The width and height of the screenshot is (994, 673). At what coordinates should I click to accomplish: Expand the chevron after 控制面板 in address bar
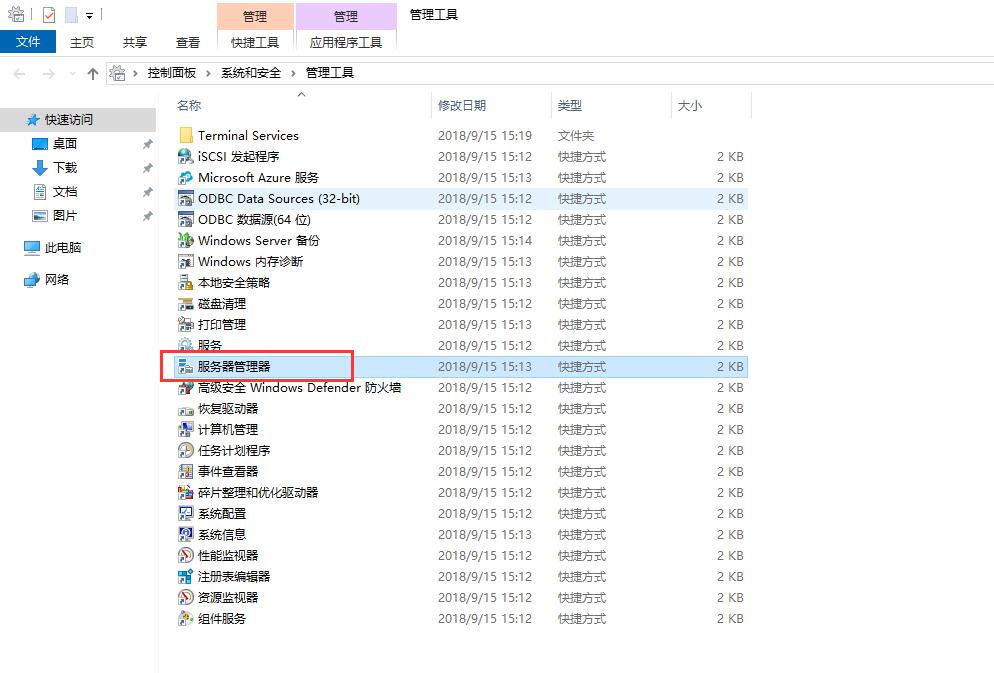click(208, 74)
